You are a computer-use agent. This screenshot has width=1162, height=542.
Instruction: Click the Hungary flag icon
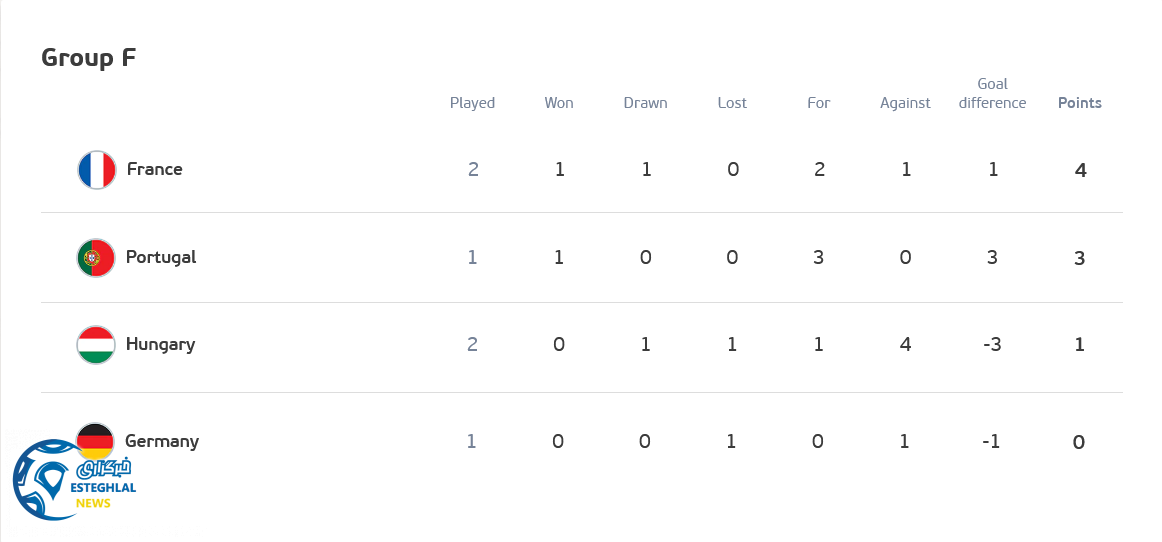[x=96, y=345]
